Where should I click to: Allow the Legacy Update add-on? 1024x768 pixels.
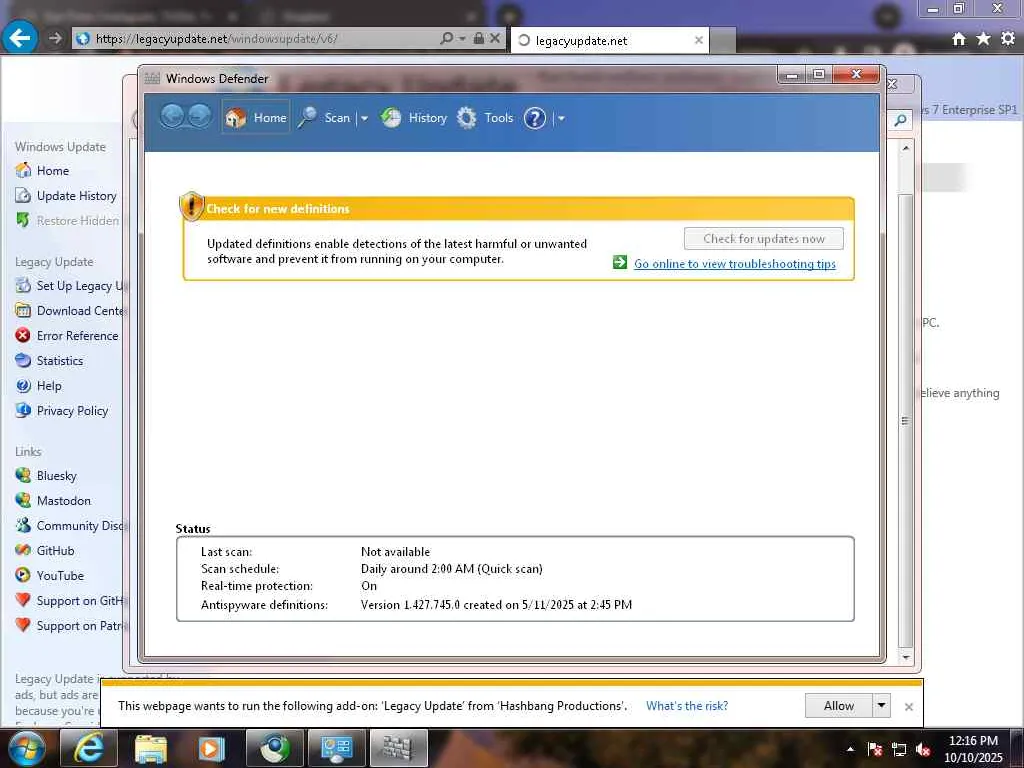tap(839, 705)
